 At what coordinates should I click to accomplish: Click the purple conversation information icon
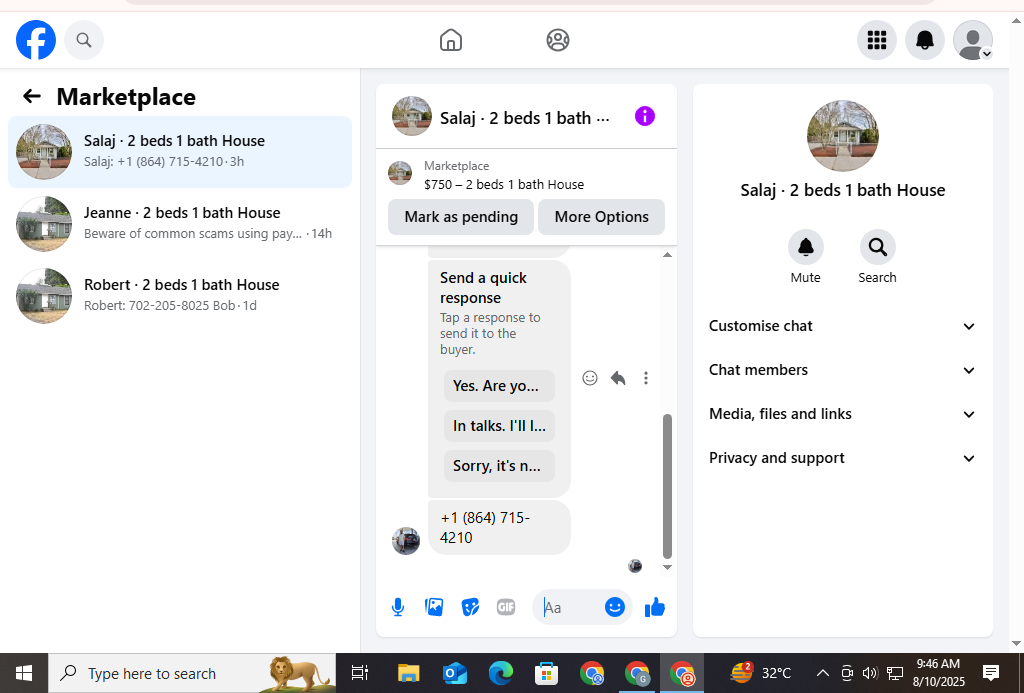coord(645,117)
